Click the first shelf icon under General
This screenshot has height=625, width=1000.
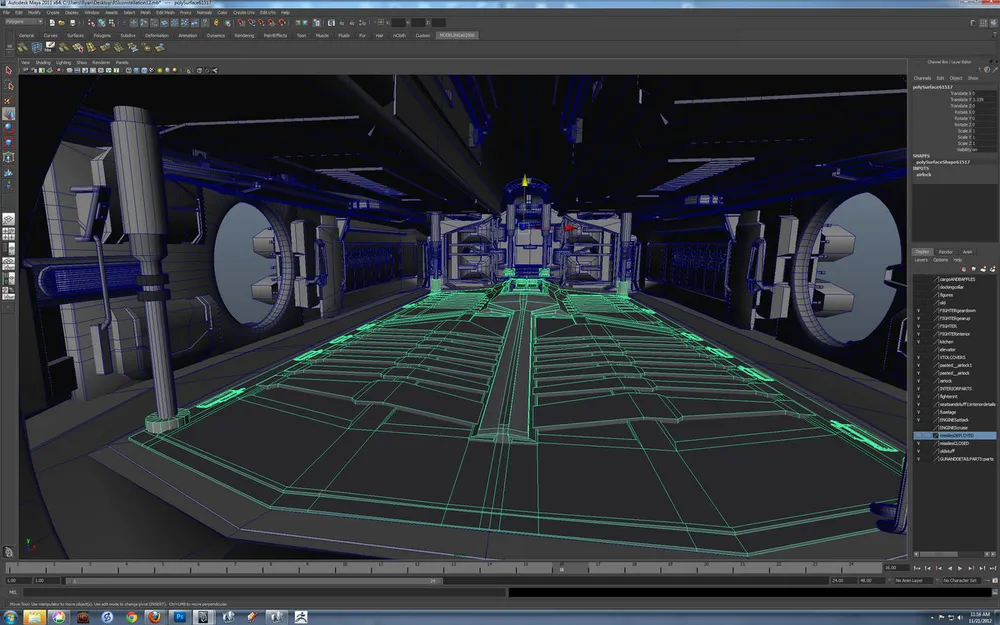coord(20,46)
